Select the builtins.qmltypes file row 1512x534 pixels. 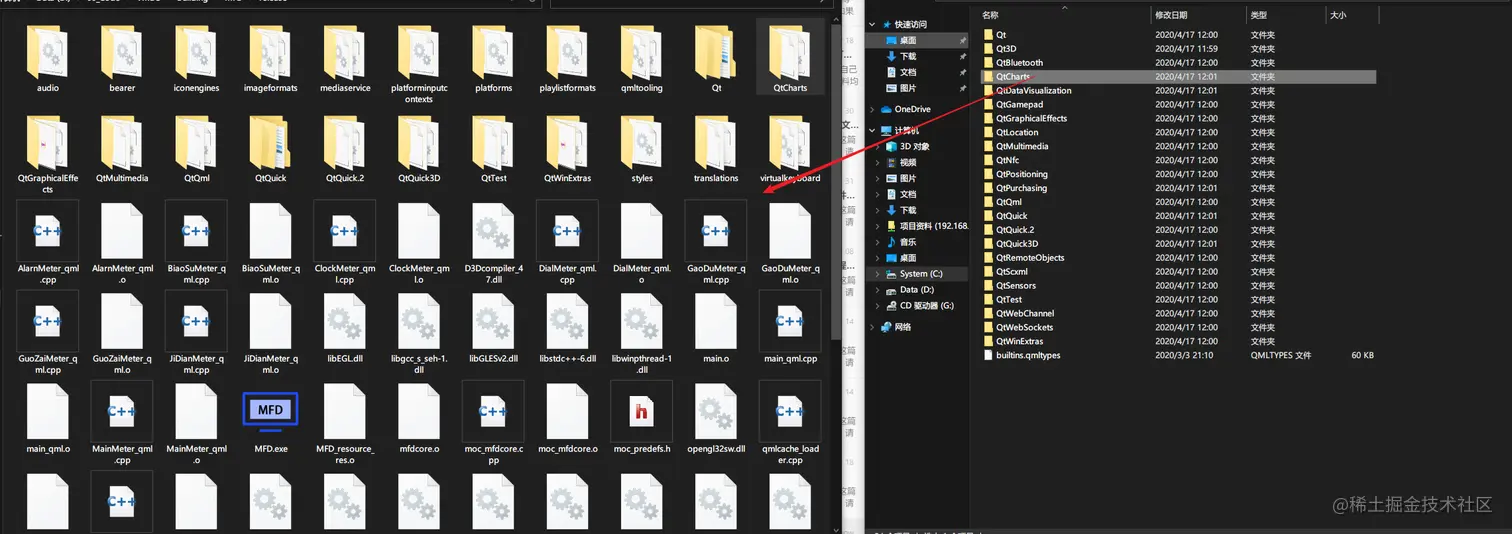1178,355
